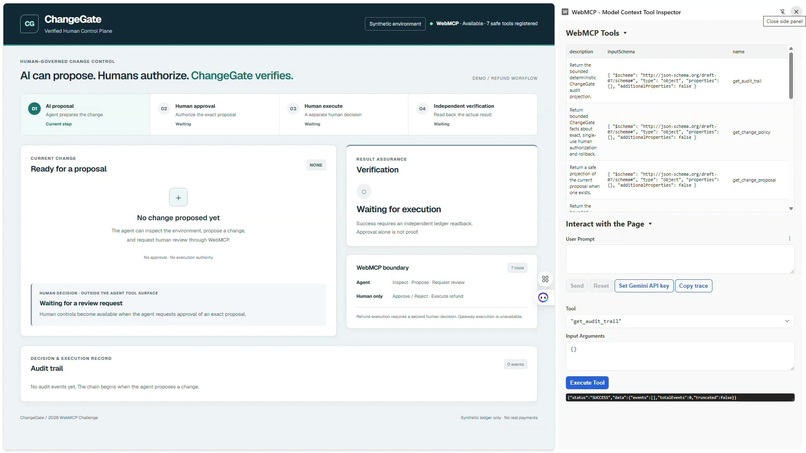Image resolution: width=806 pixels, height=453 pixels.
Task: Click the 03 Human execute step badge
Action: (293, 108)
